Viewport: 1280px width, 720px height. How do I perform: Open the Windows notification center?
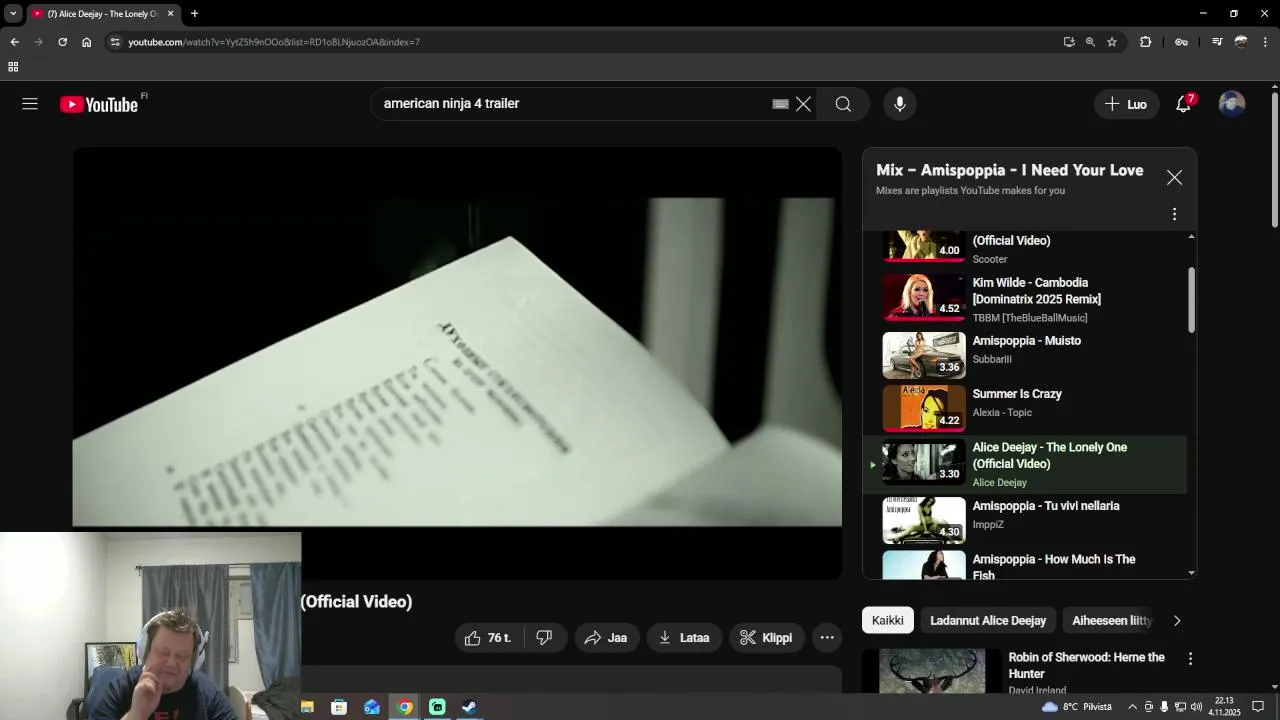click(1258, 707)
